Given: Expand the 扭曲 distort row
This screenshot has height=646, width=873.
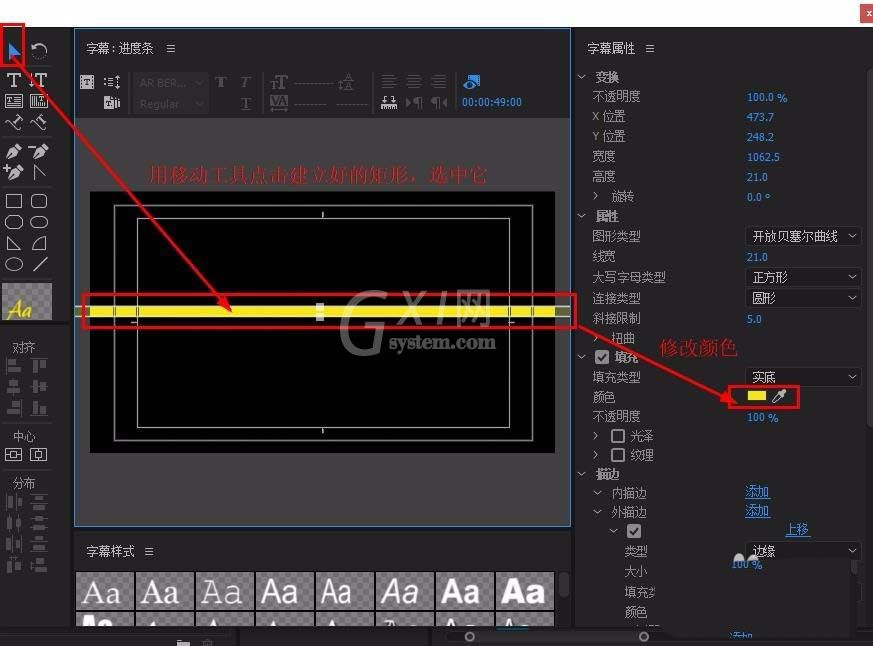Looking at the screenshot, I should click(597, 337).
